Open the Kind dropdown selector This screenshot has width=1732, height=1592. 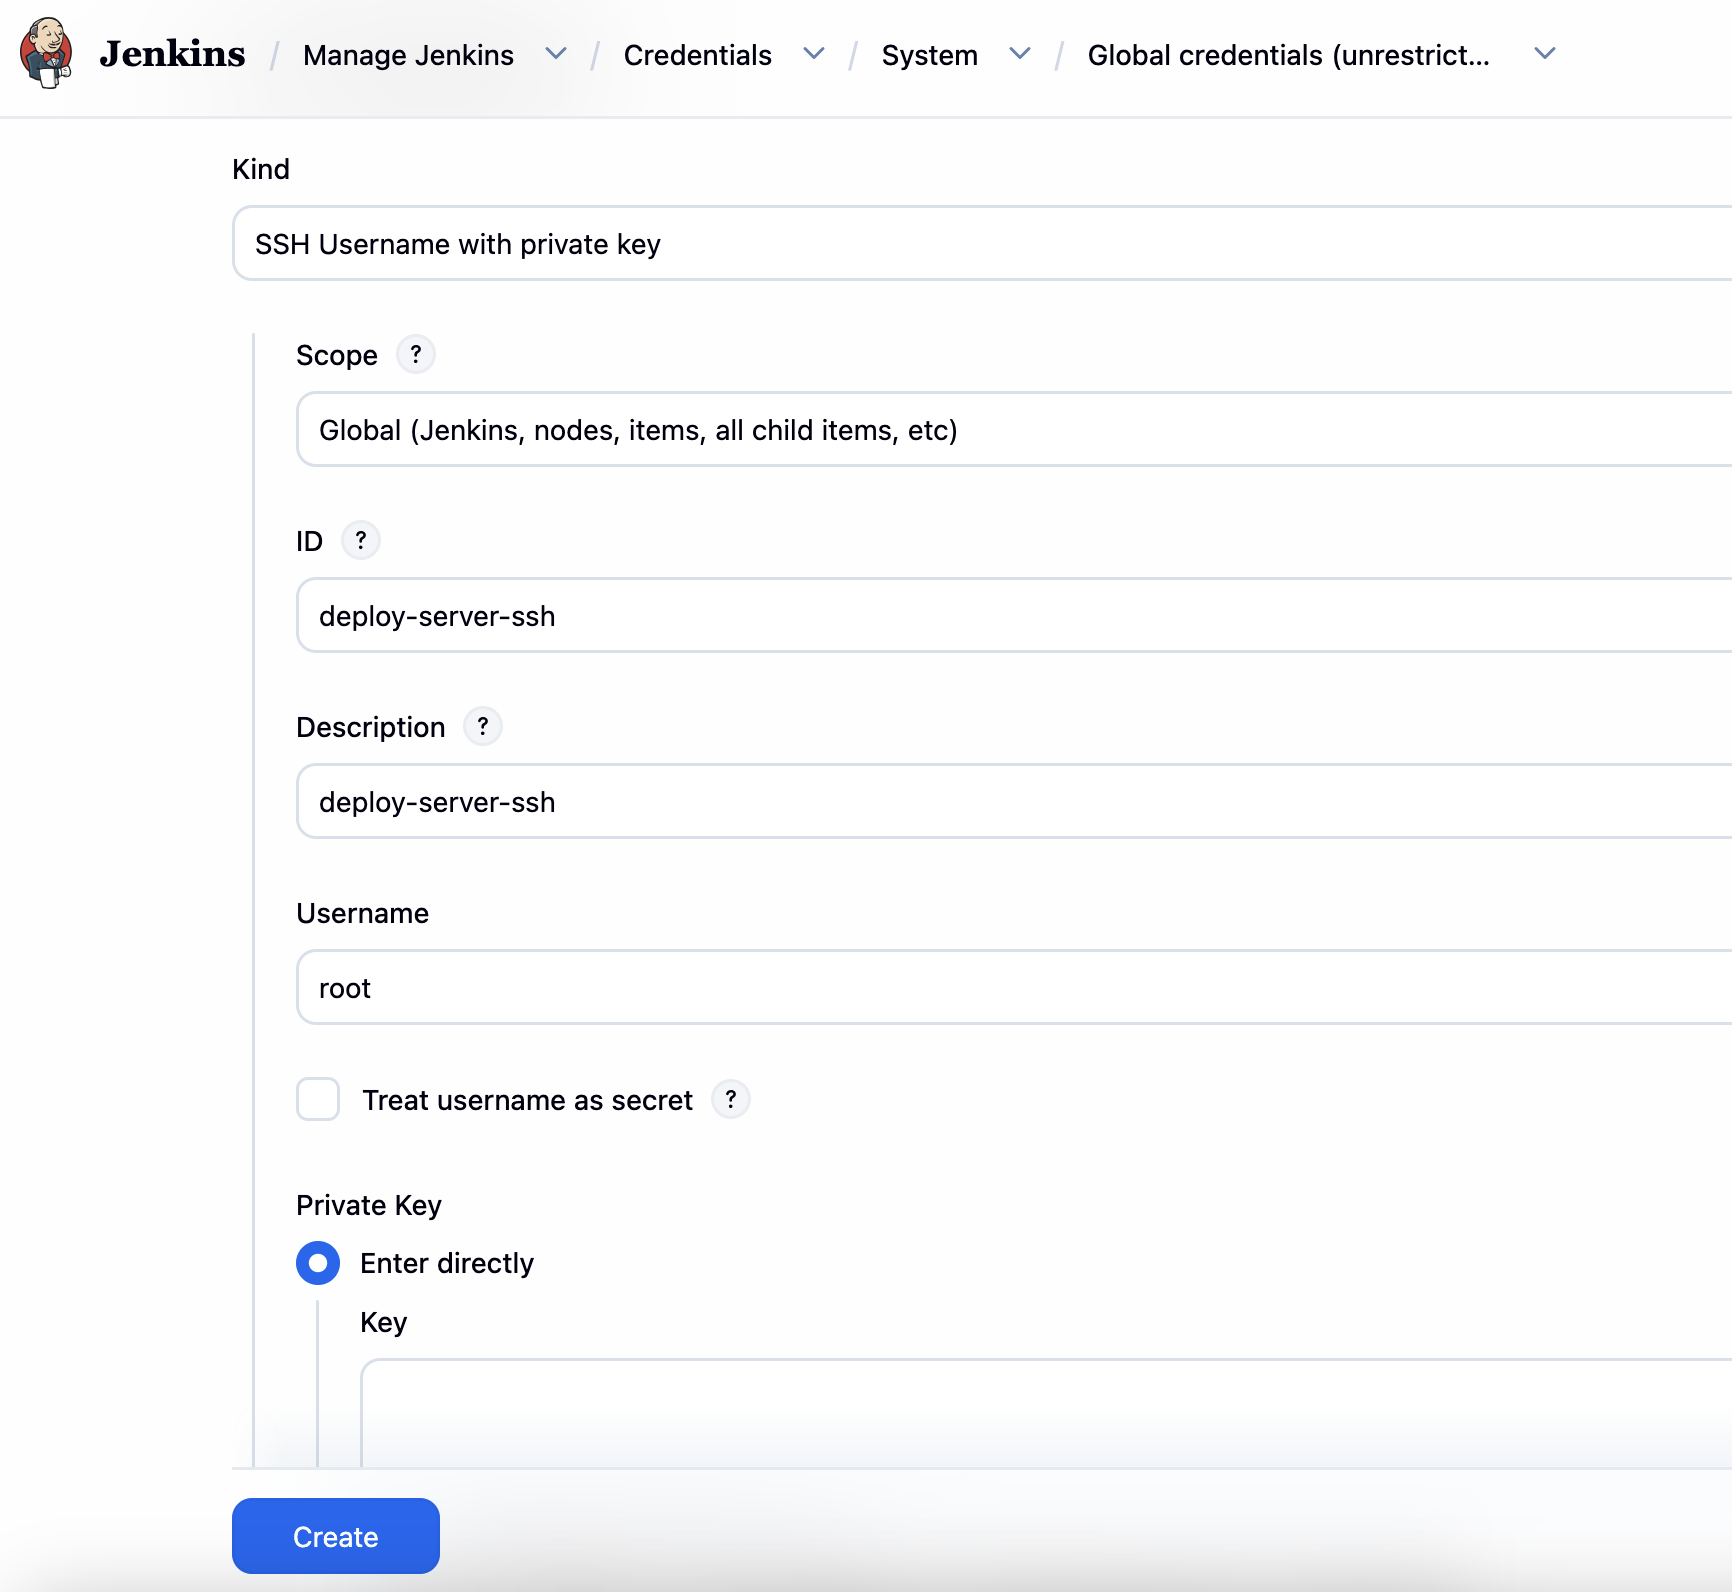click(x=980, y=244)
